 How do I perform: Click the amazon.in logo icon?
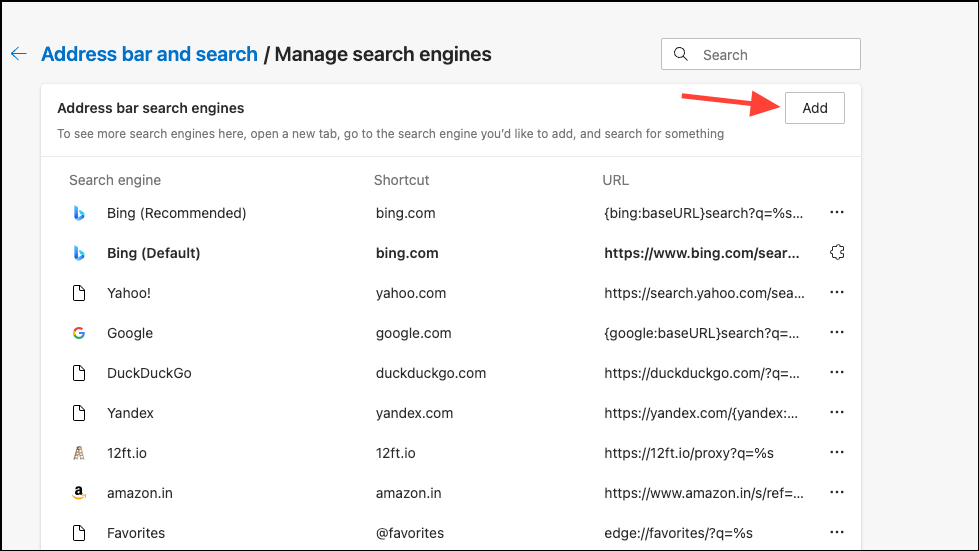79,493
